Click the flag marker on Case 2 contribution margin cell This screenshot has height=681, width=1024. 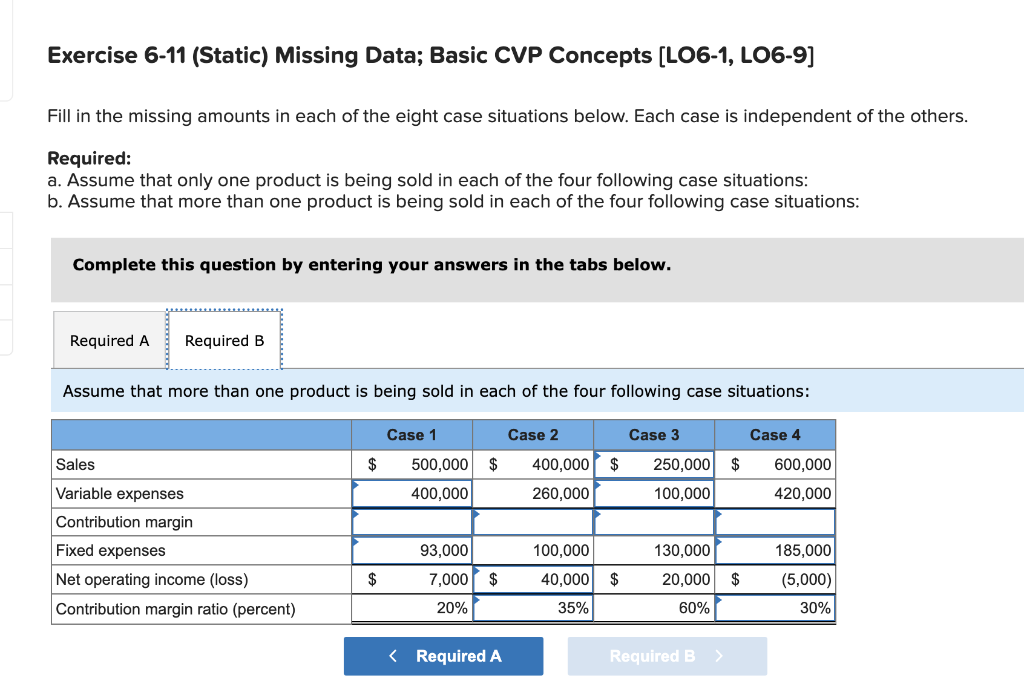tap(475, 516)
